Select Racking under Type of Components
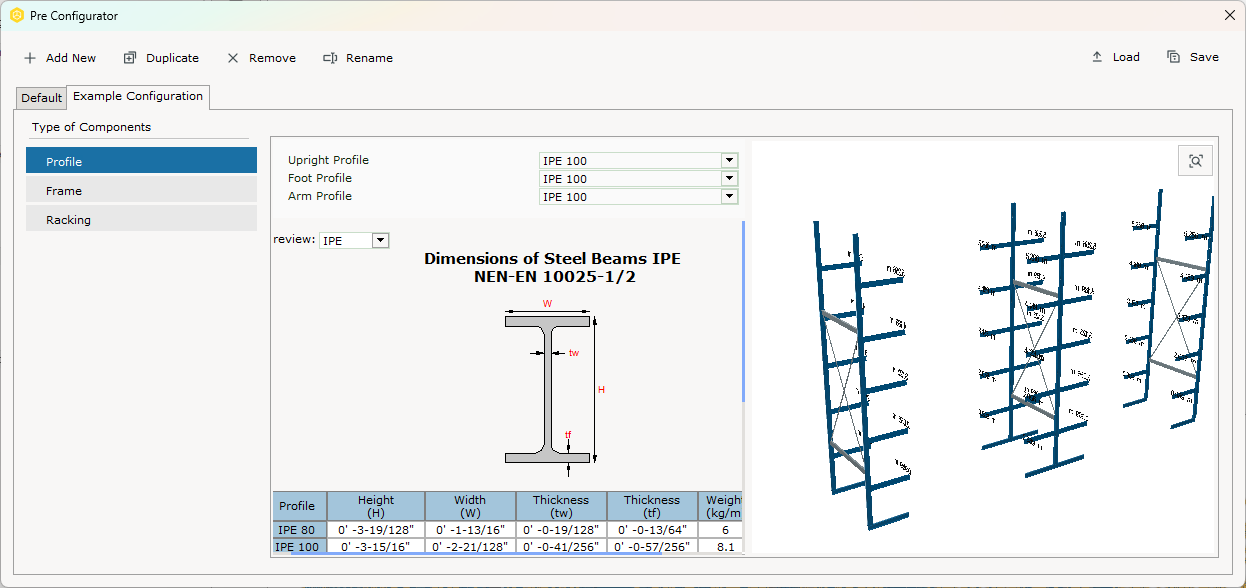This screenshot has width=1246, height=588. point(141,219)
